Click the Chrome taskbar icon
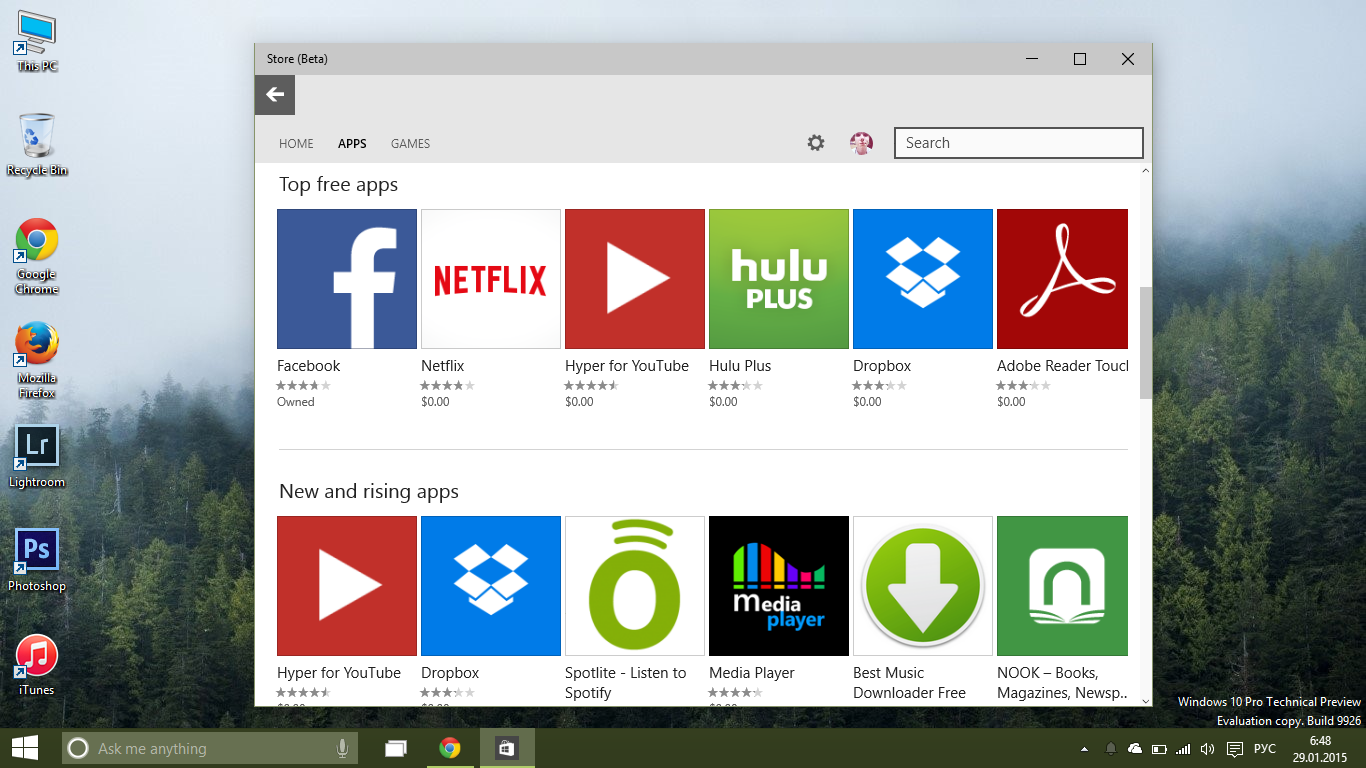This screenshot has width=1366, height=768. tap(450, 748)
